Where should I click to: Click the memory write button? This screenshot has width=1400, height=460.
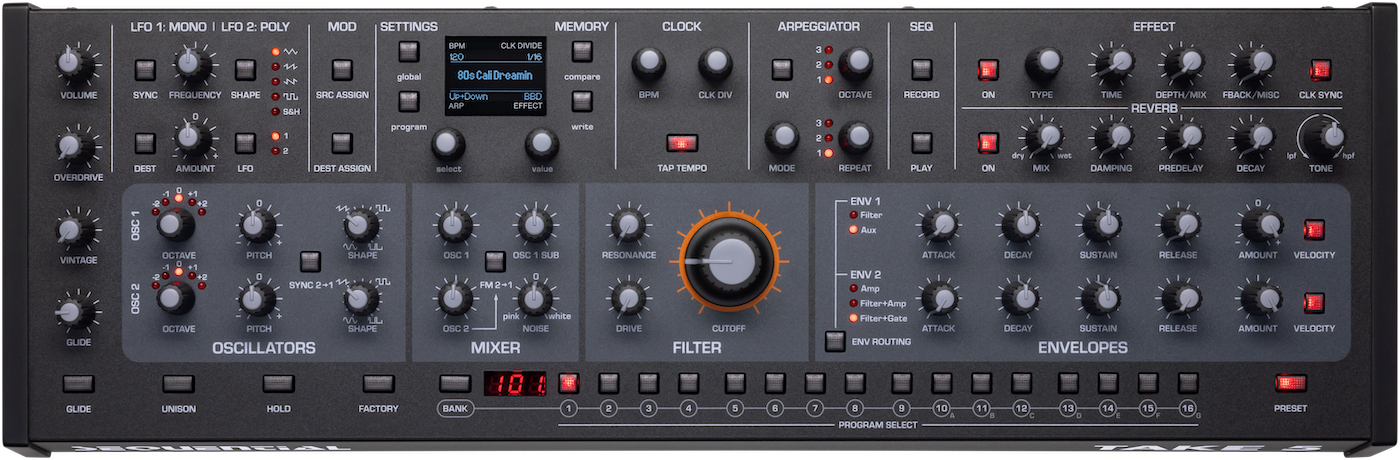click(582, 101)
